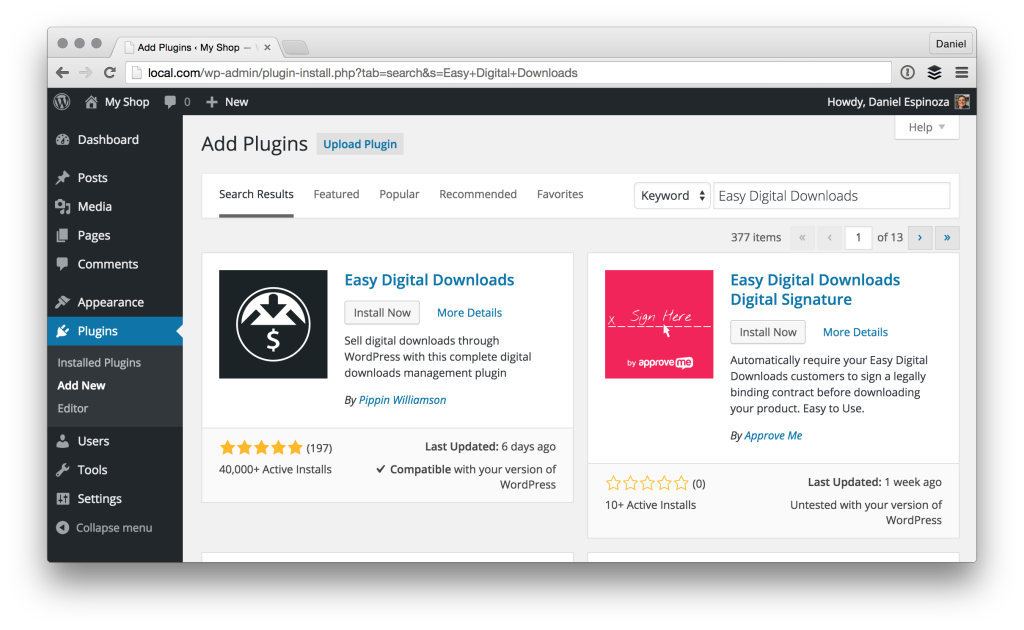Click the five-star rating for Easy Digital Downloads
This screenshot has height=630, width=1024.
[261, 447]
